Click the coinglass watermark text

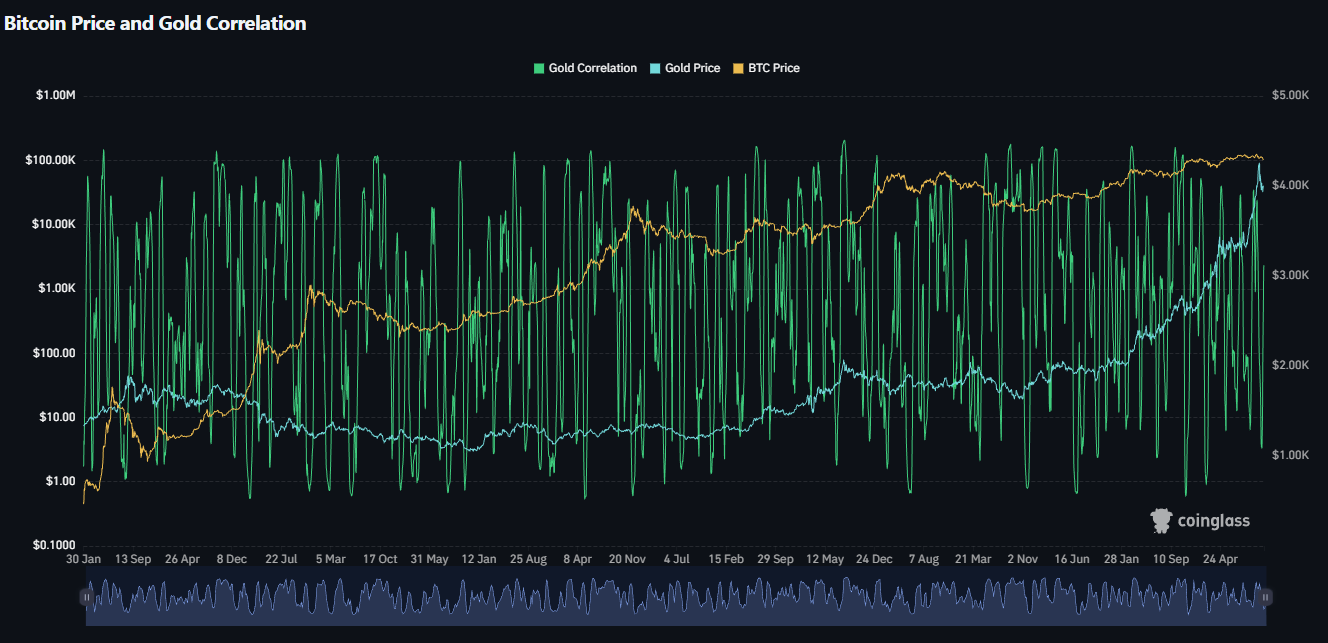(1213, 521)
